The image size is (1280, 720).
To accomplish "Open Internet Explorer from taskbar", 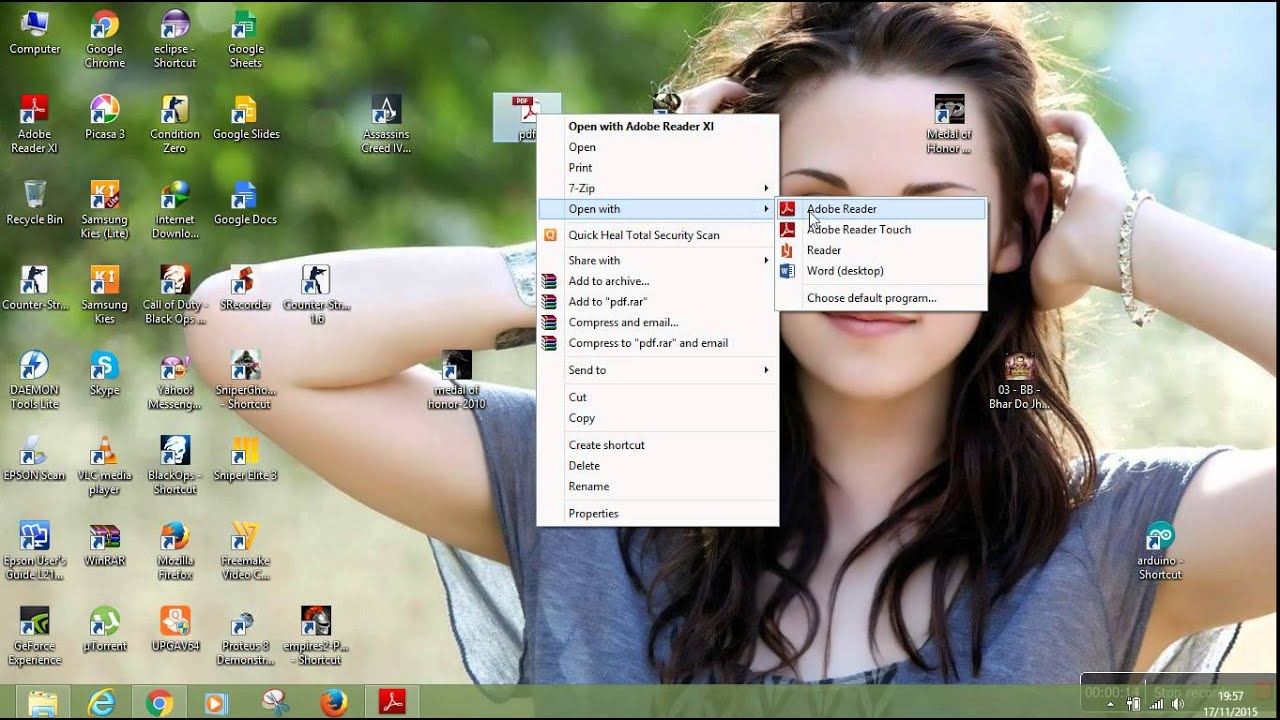I will [101, 703].
